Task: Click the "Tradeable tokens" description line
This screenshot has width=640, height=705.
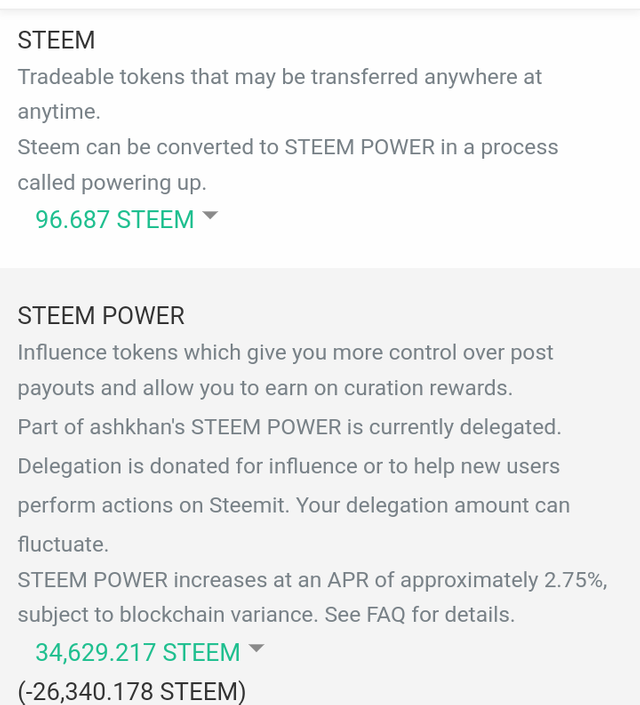Action: 279,77
